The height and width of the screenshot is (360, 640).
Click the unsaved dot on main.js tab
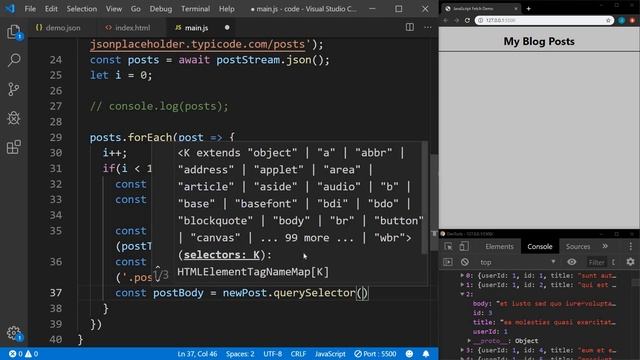point(227,27)
